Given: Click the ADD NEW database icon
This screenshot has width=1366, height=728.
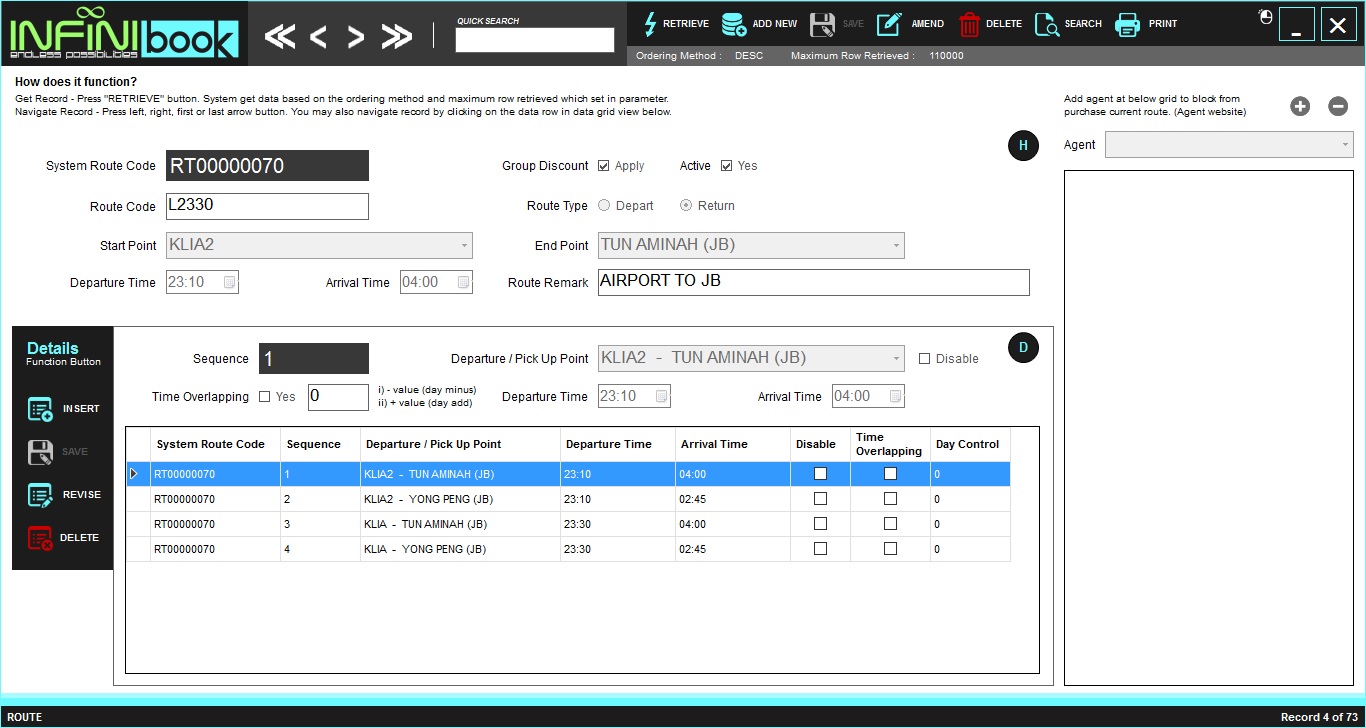Looking at the screenshot, I should (x=734, y=24).
